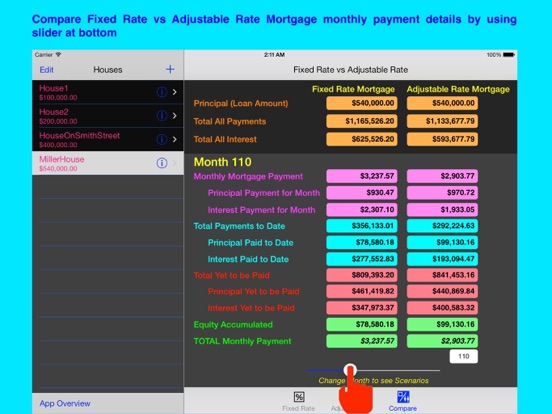Screen dimensions: 552x414
Task: Open info for HouseOnSmithStreet
Action: 162,139
